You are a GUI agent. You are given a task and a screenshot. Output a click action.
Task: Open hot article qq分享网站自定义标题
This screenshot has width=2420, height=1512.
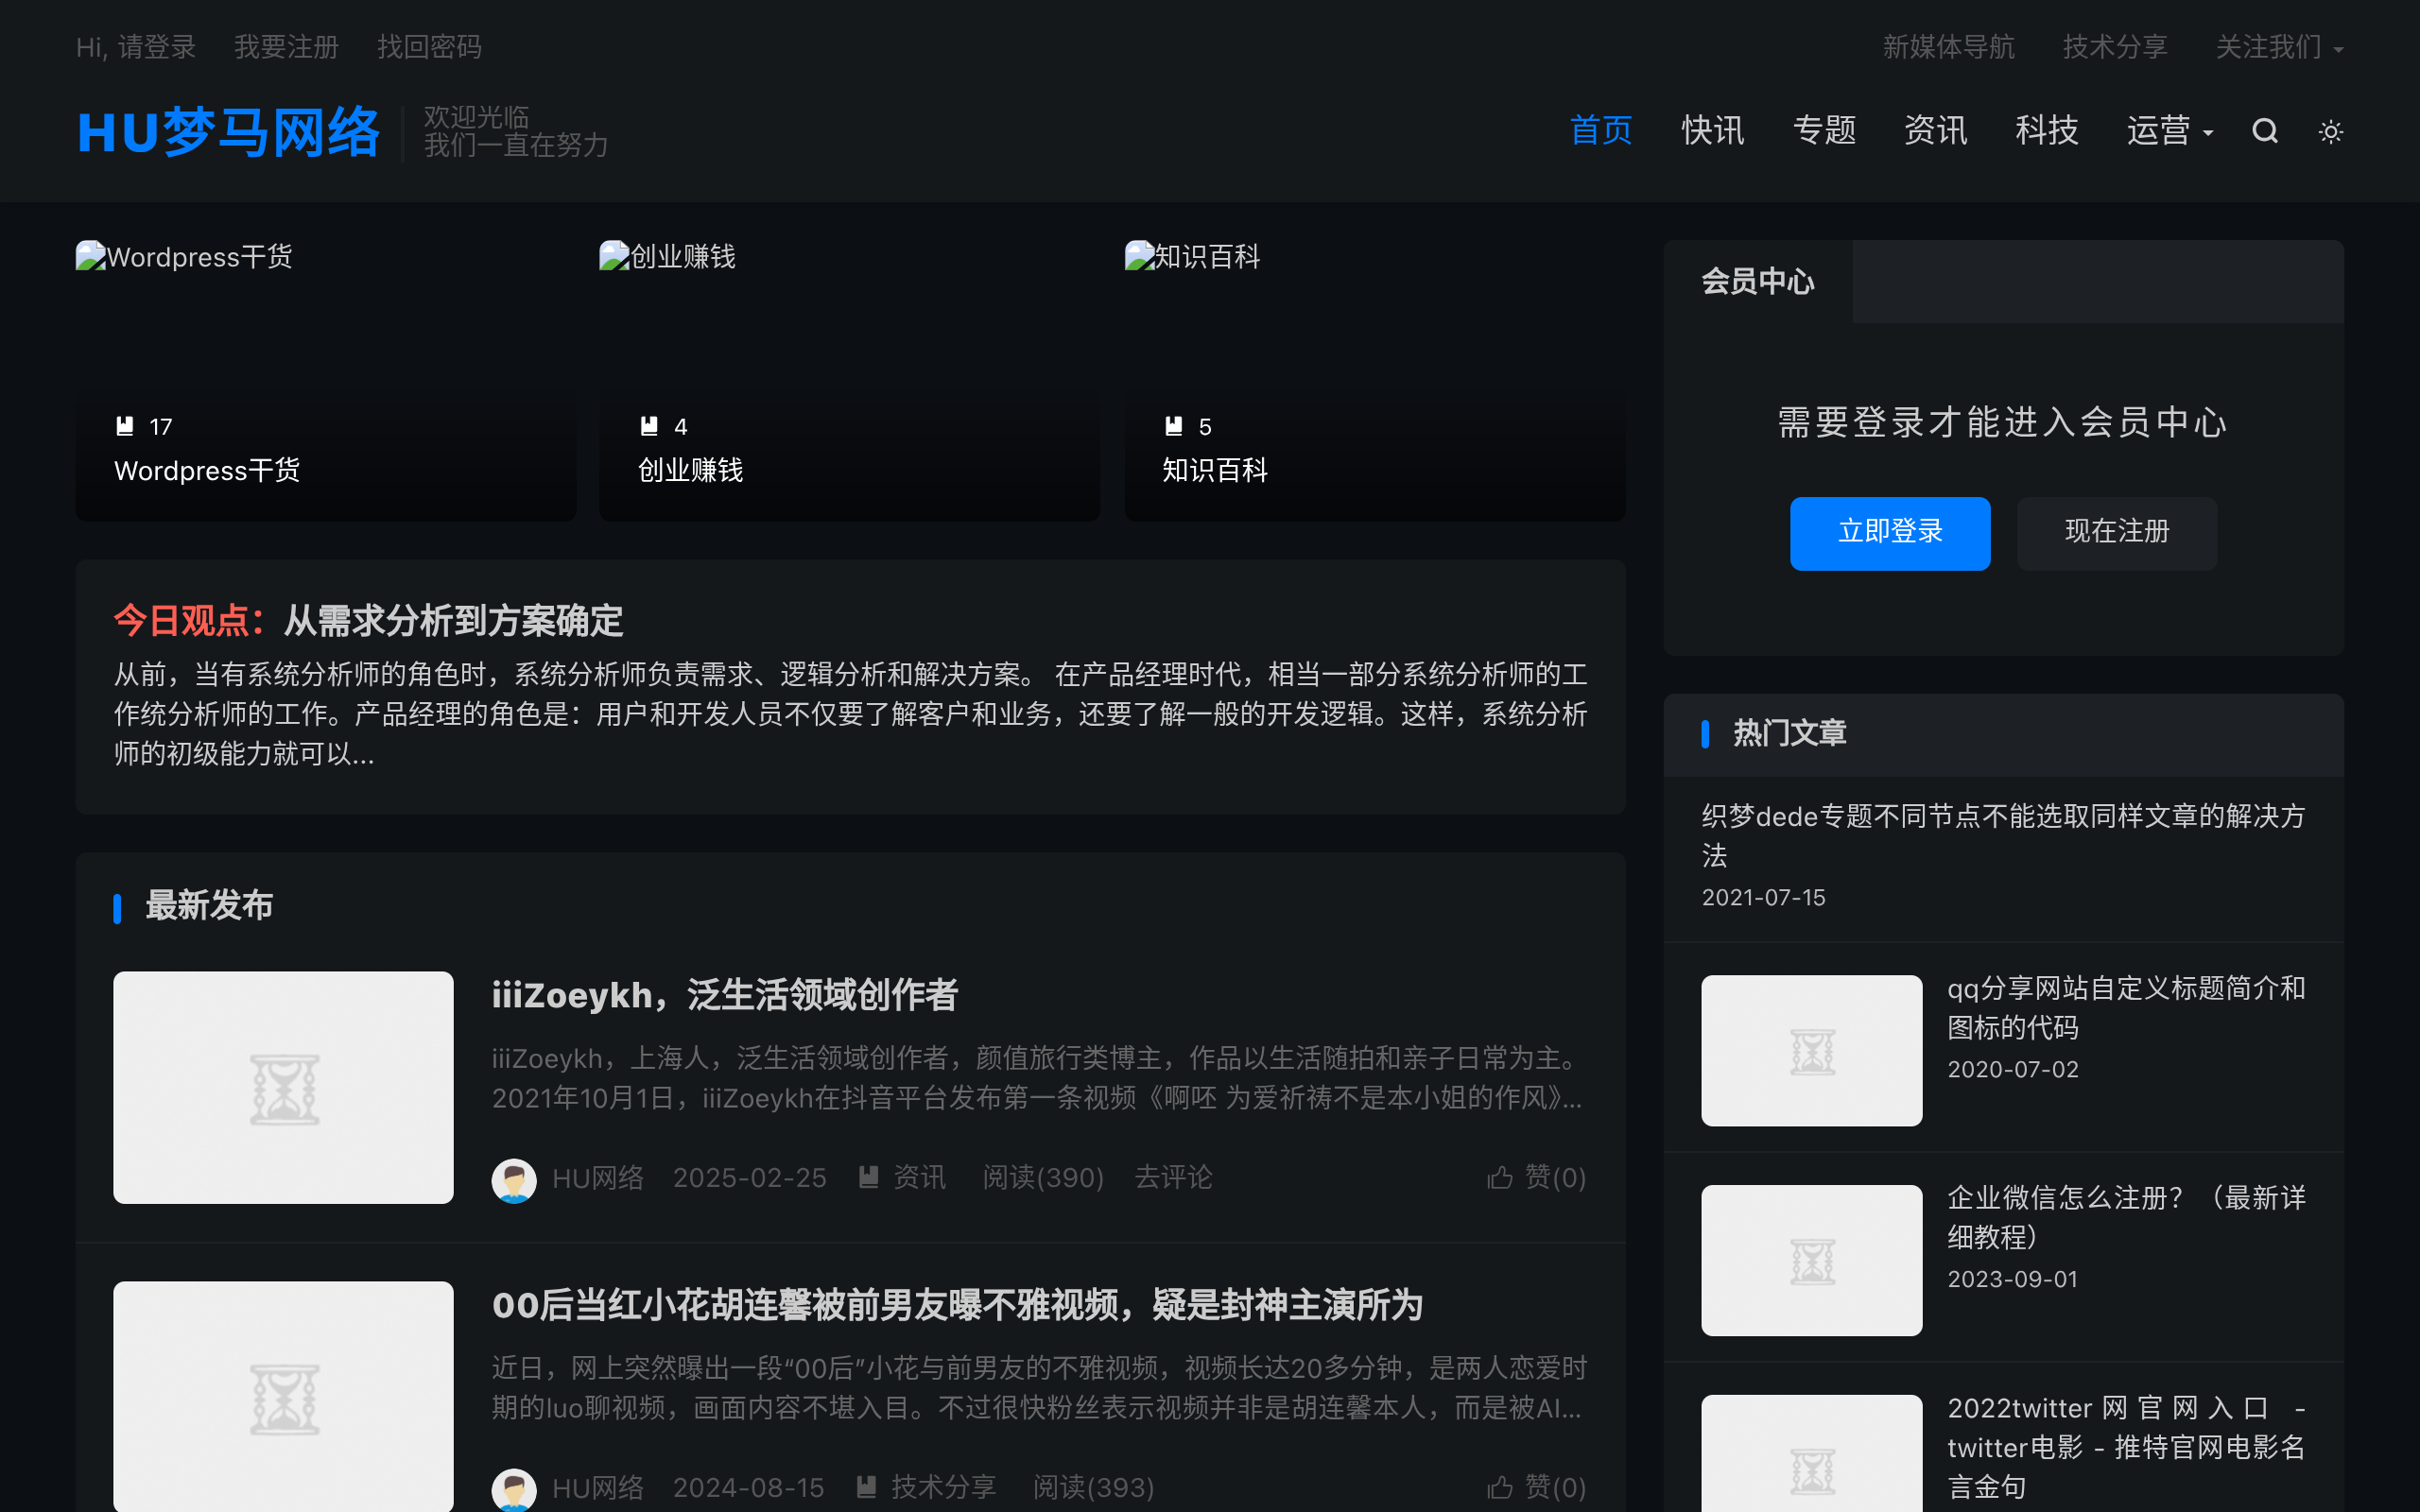[2126, 1008]
